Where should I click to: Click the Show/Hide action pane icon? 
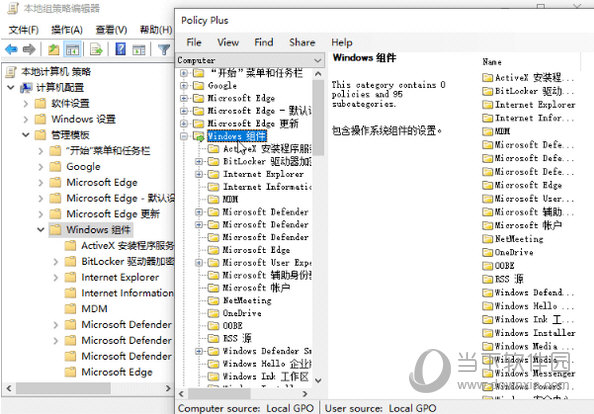coord(139,49)
